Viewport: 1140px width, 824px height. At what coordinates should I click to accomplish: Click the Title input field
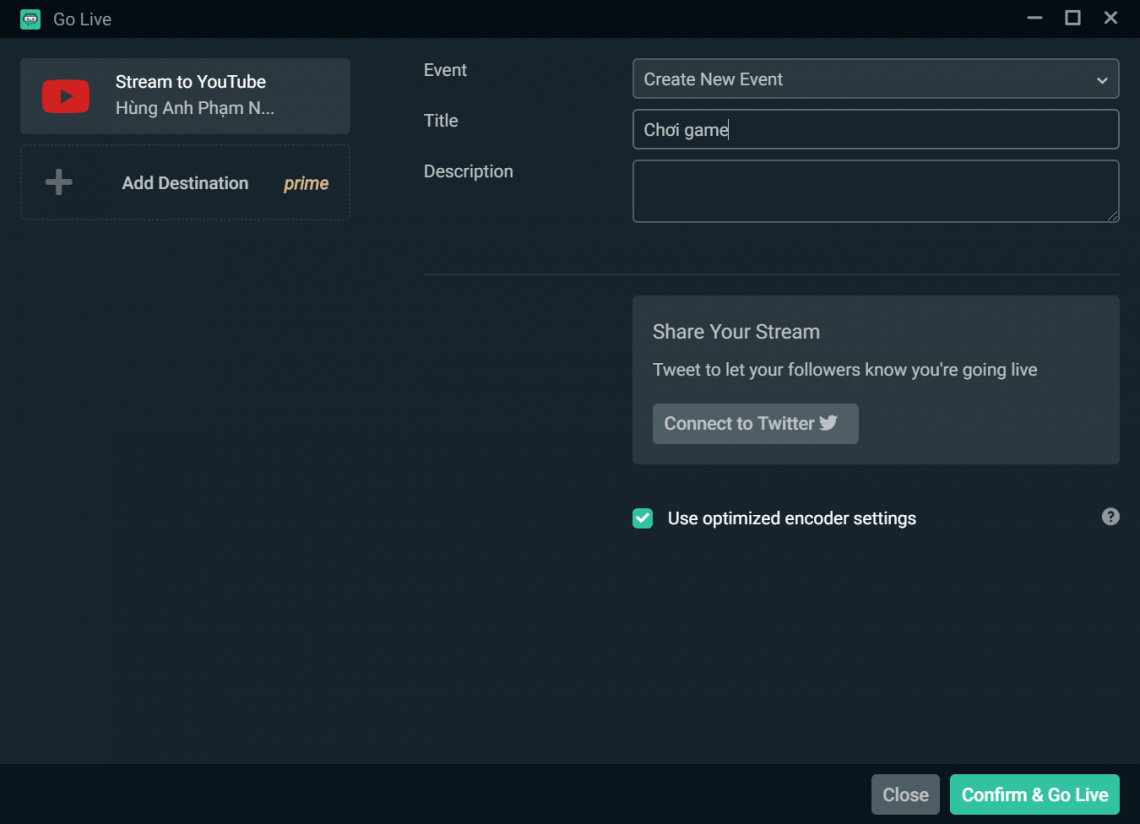coord(875,129)
